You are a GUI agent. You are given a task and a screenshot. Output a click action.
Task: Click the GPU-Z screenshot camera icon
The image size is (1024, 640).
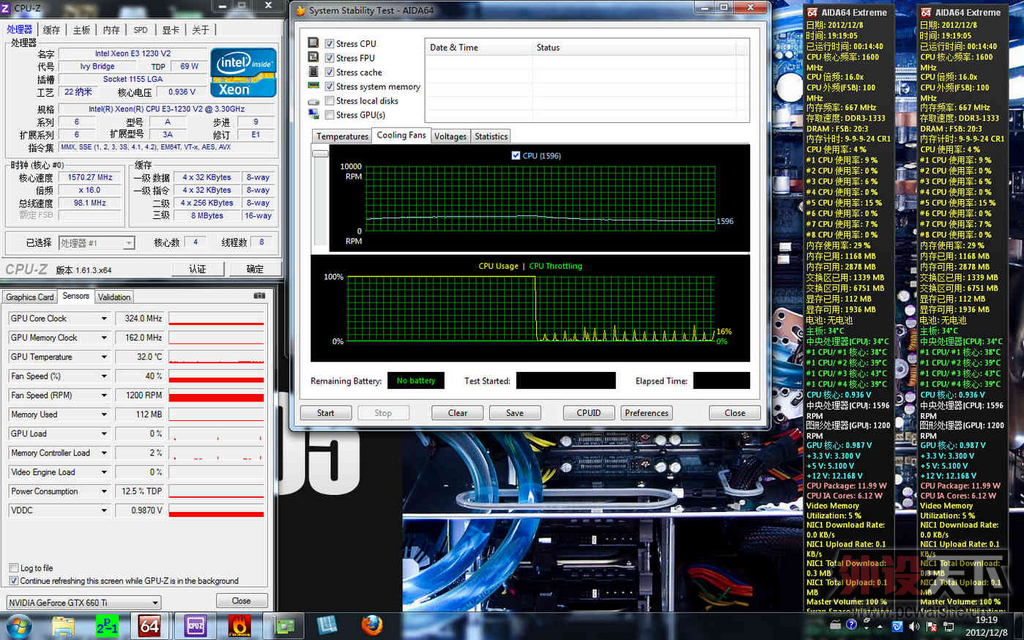click(260, 296)
